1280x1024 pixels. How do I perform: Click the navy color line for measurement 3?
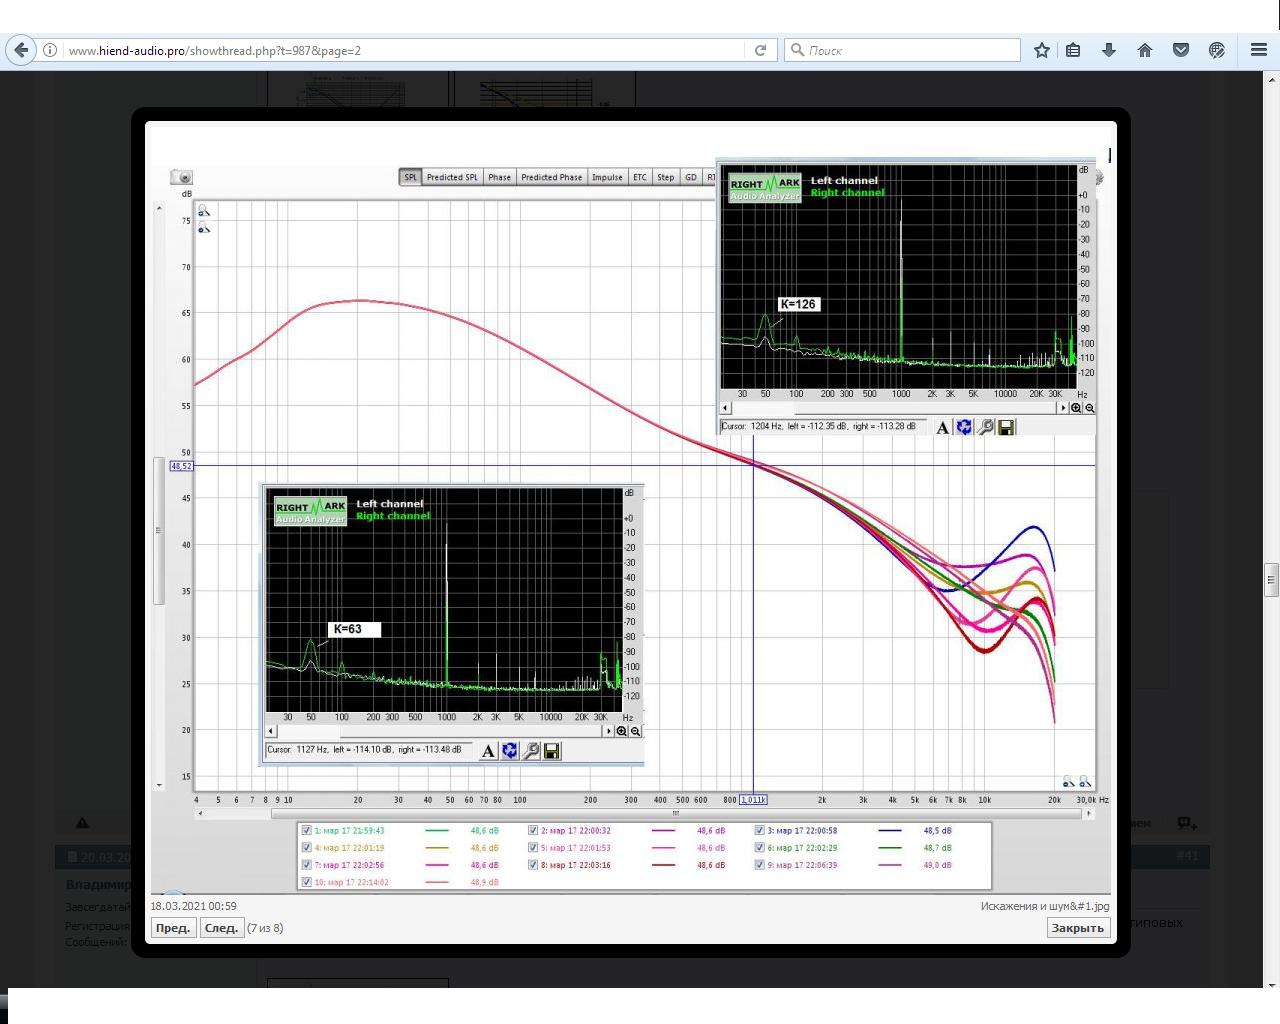click(890, 830)
